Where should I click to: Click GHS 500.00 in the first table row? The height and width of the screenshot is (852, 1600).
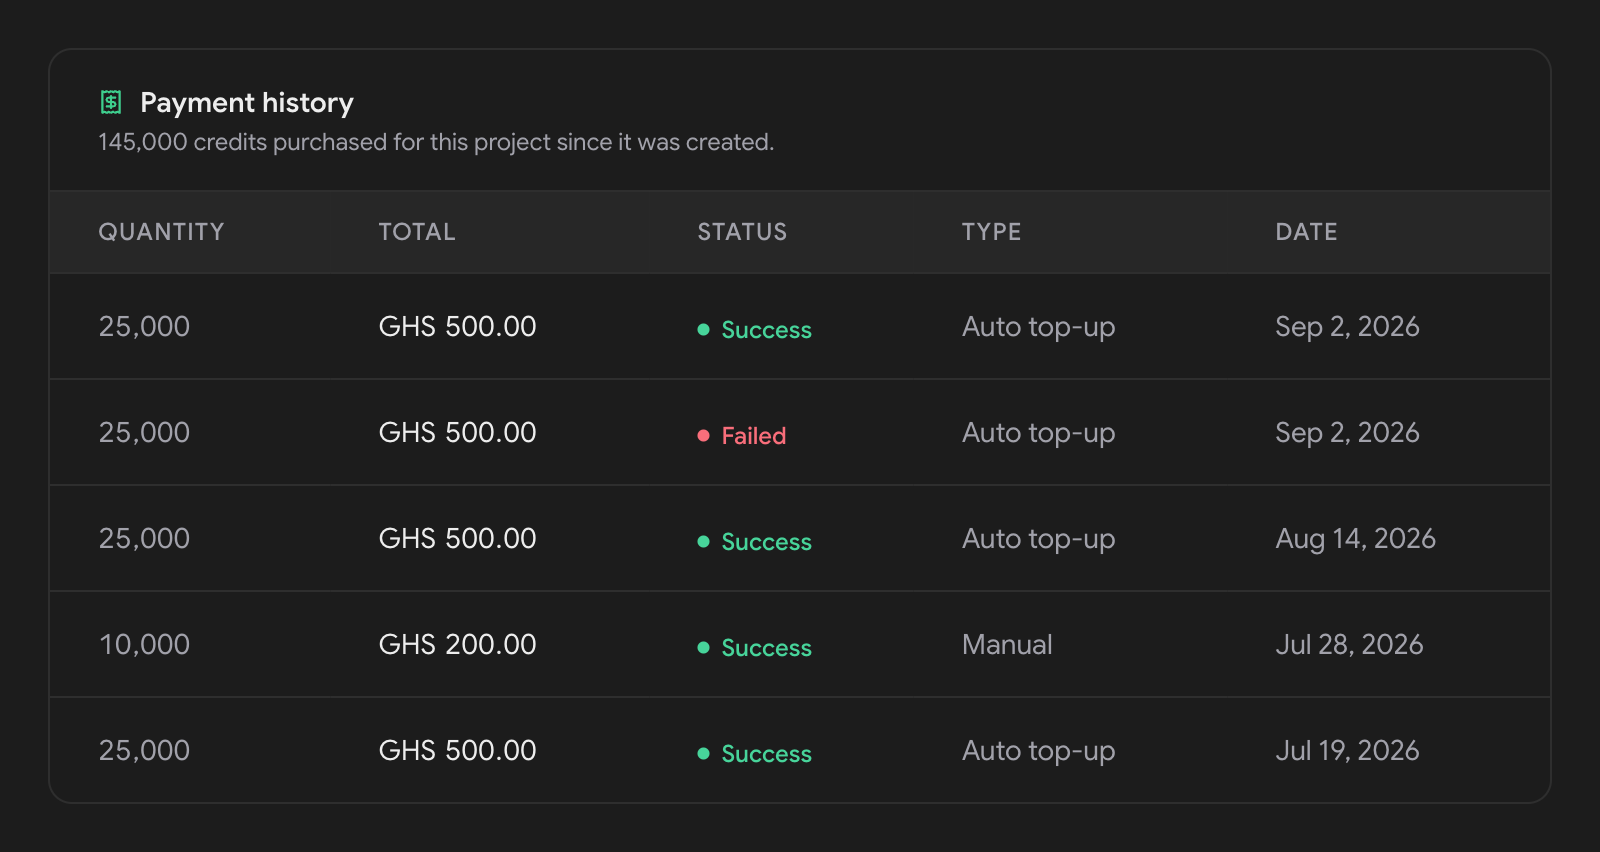point(457,327)
